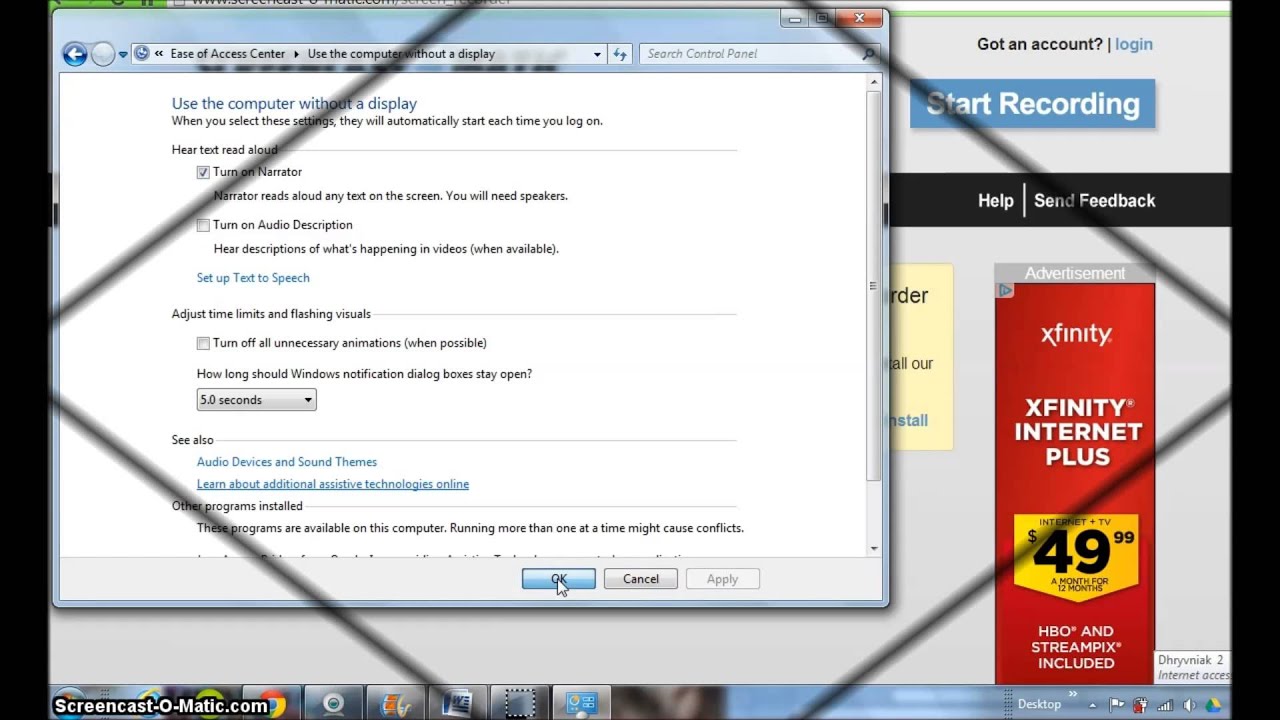Expand the Desktop toolbar chevron in the taskbar
The image size is (1280, 720).
tap(1072, 693)
